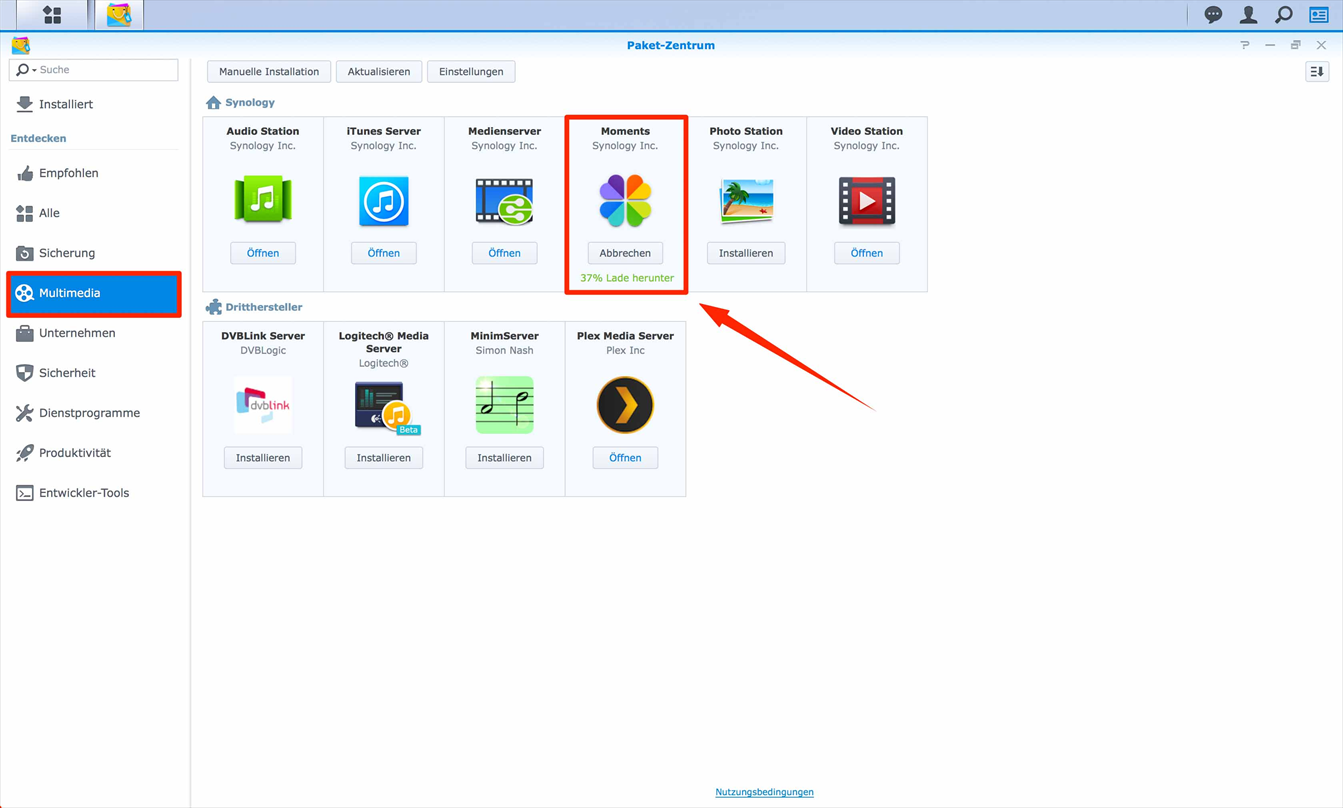Open the user account options icon
This screenshot has height=808, width=1343.
point(1249,15)
